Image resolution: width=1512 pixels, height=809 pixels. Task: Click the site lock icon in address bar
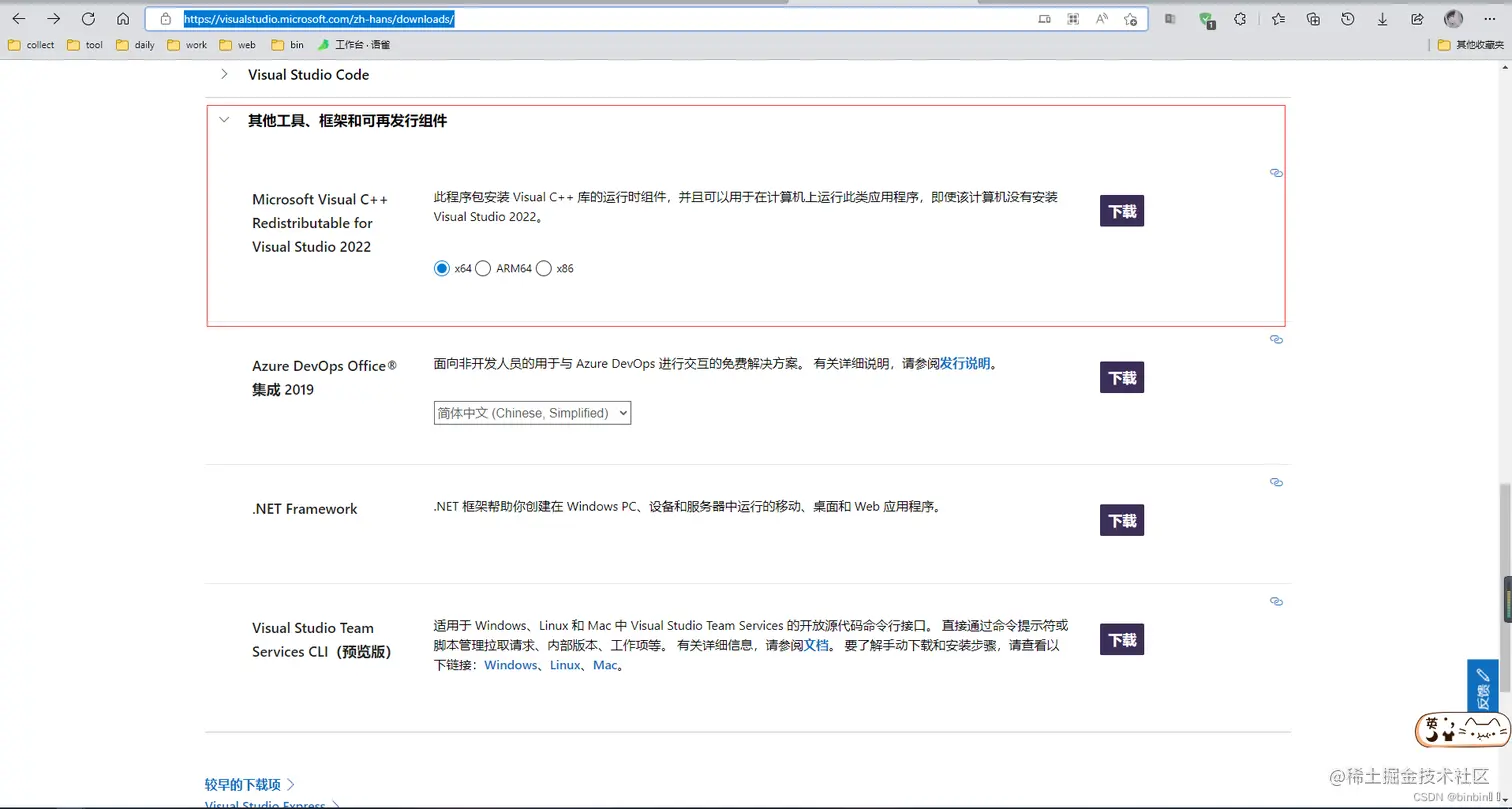pyautogui.click(x=166, y=19)
